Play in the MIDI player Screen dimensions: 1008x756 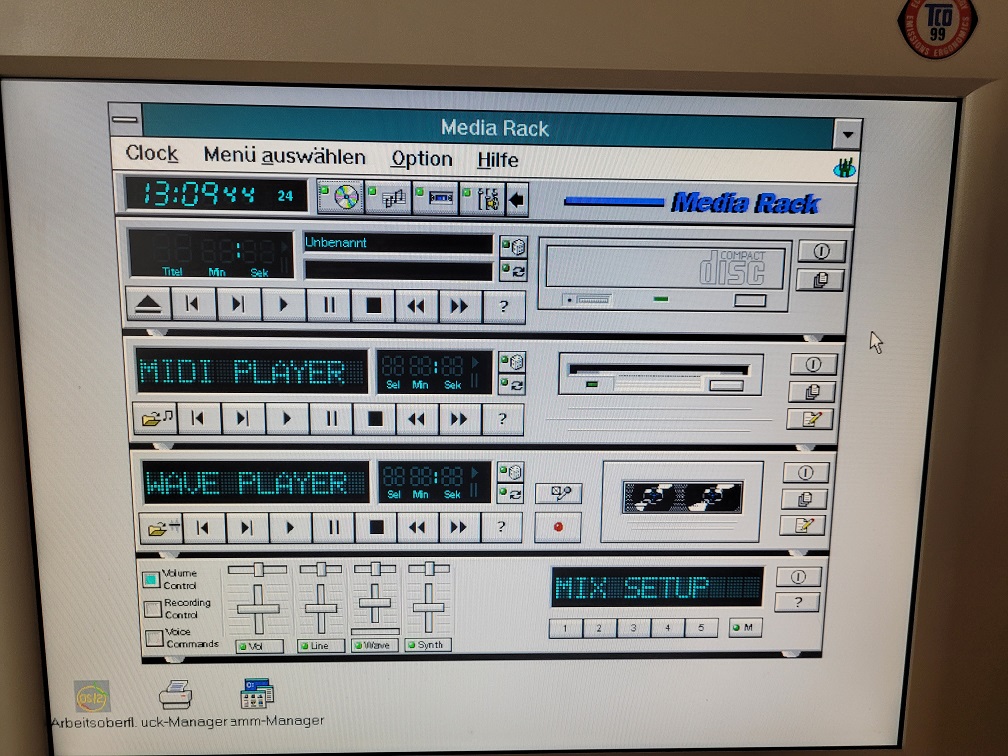pyautogui.click(x=287, y=419)
